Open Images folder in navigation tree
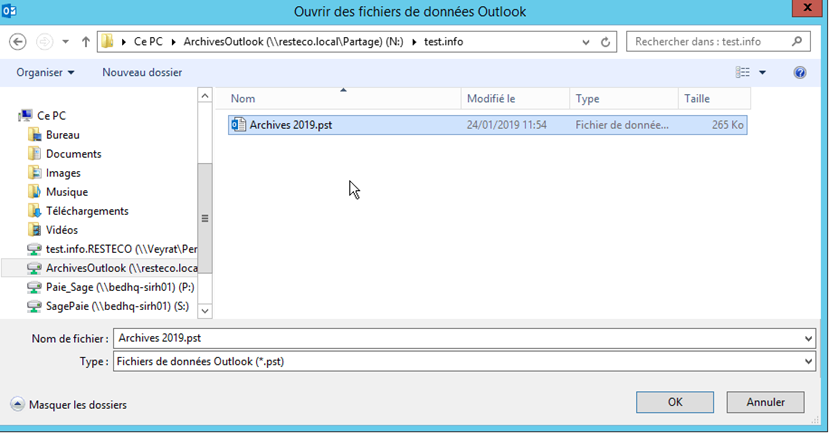 pos(63,173)
